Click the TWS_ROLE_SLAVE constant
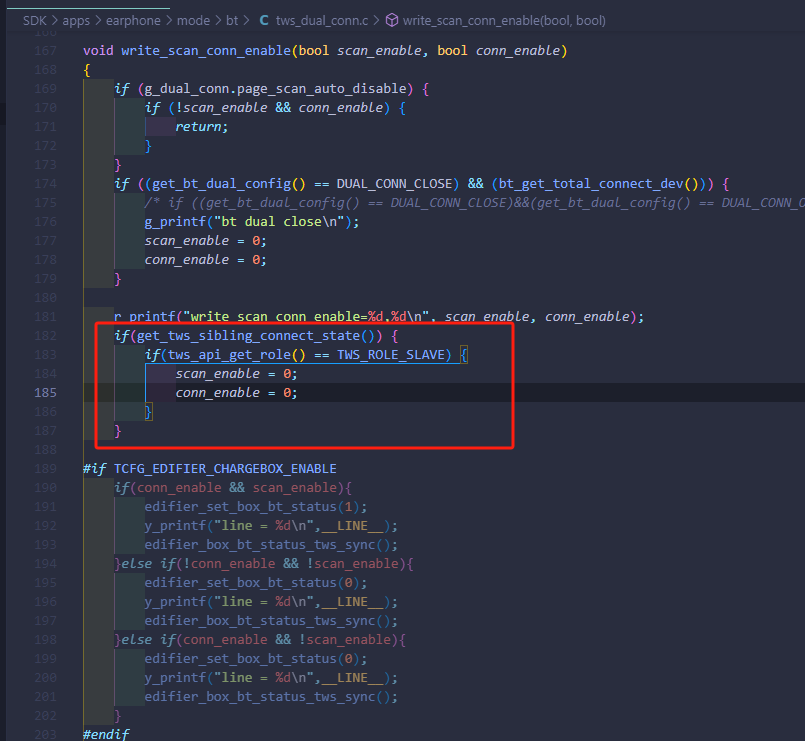This screenshot has width=805, height=741. (391, 355)
